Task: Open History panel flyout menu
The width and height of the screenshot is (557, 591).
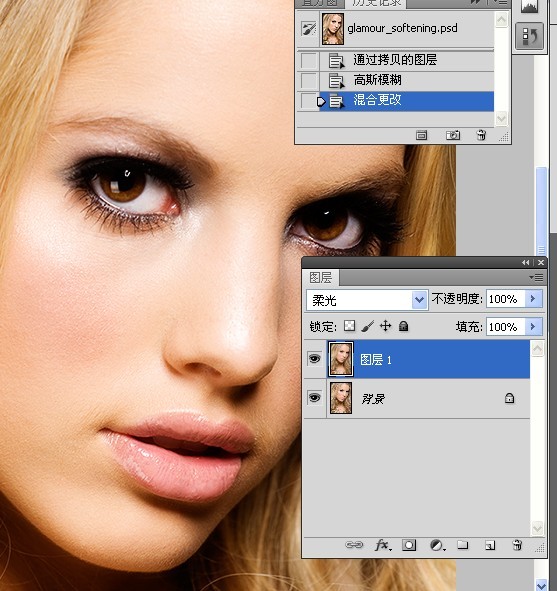Action: [x=502, y=2]
